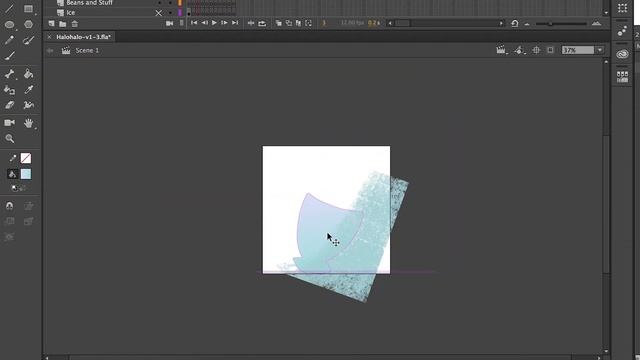The height and width of the screenshot is (360, 640).
Task: Click Scene 1 breadcrumb label
Action: click(x=87, y=50)
